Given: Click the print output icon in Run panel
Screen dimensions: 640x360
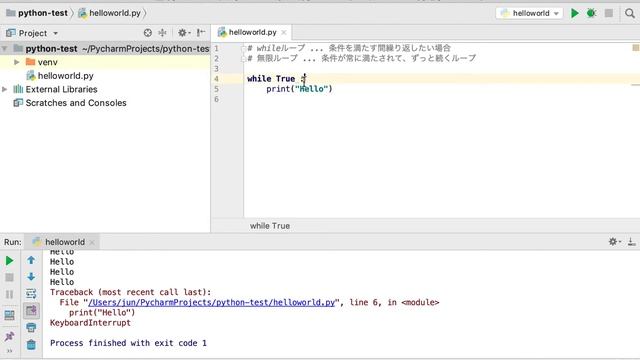Looking at the screenshot, I should pos(31,328).
